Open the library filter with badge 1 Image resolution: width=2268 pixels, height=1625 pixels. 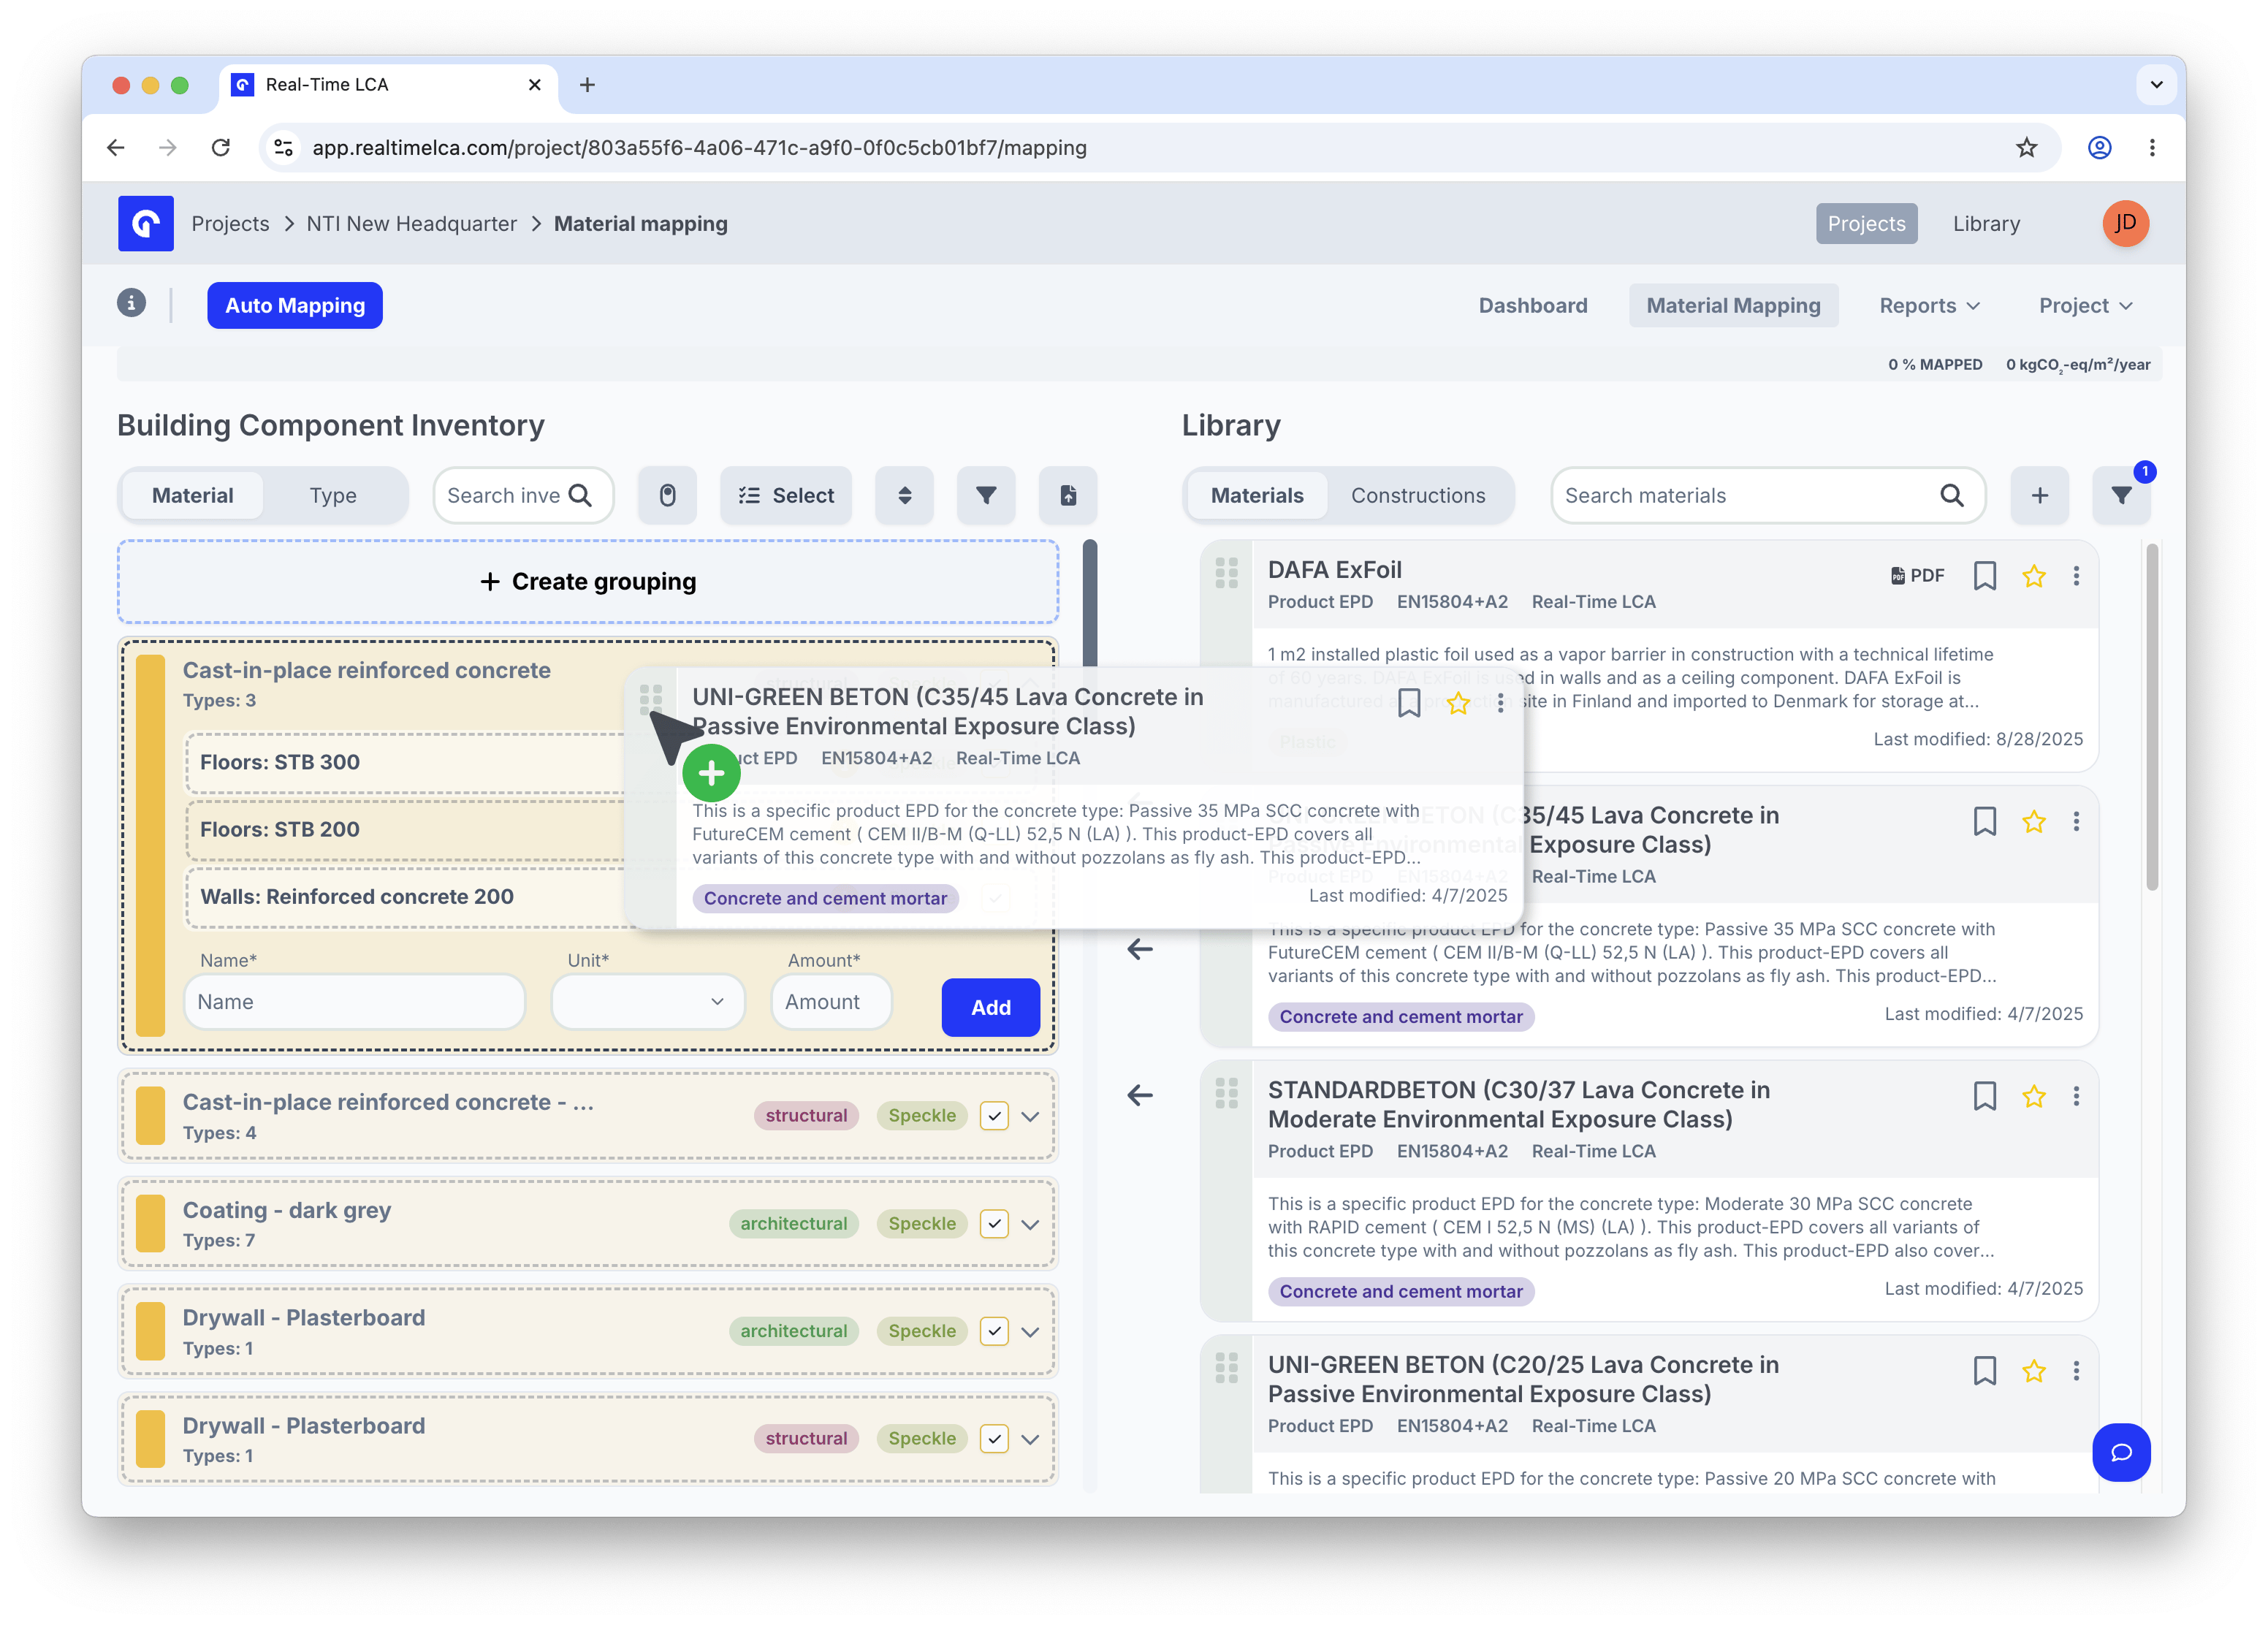(x=2121, y=496)
